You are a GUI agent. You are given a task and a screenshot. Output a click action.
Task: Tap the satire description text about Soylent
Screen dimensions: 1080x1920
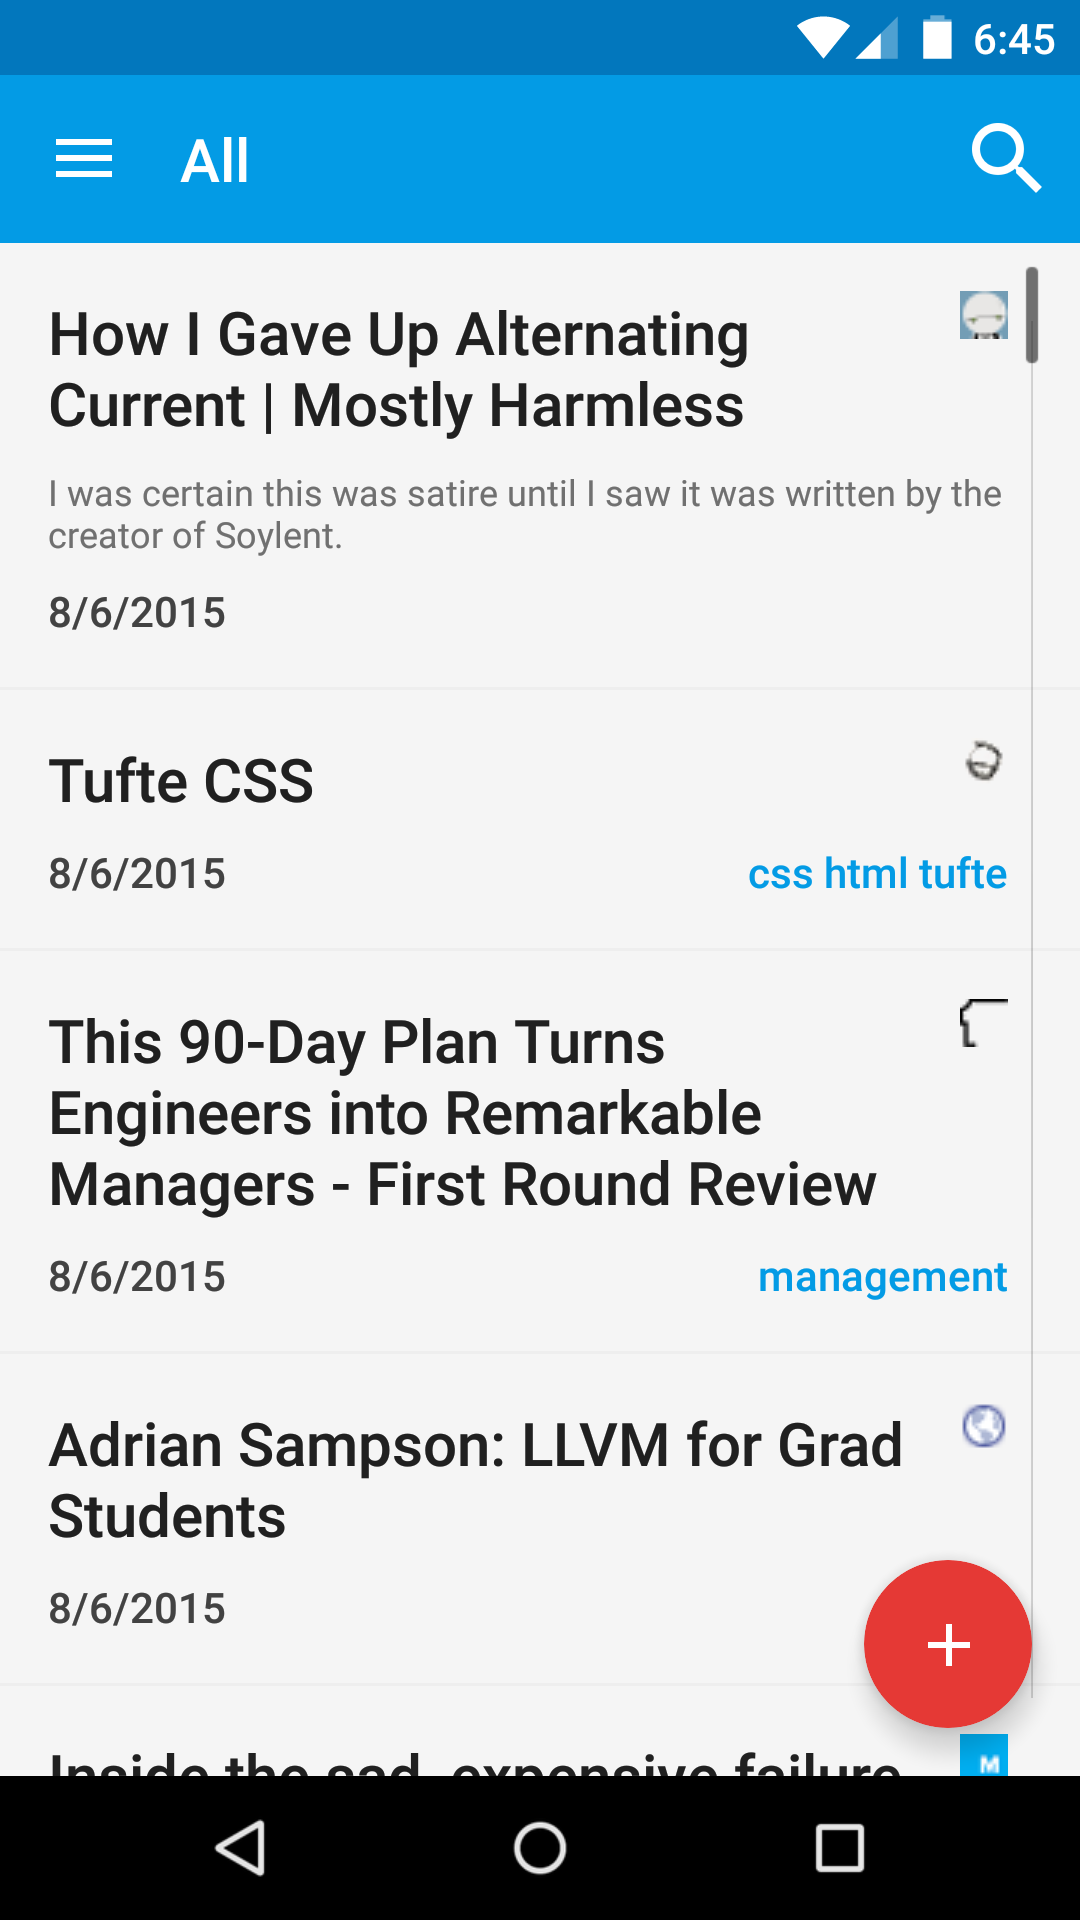click(525, 515)
